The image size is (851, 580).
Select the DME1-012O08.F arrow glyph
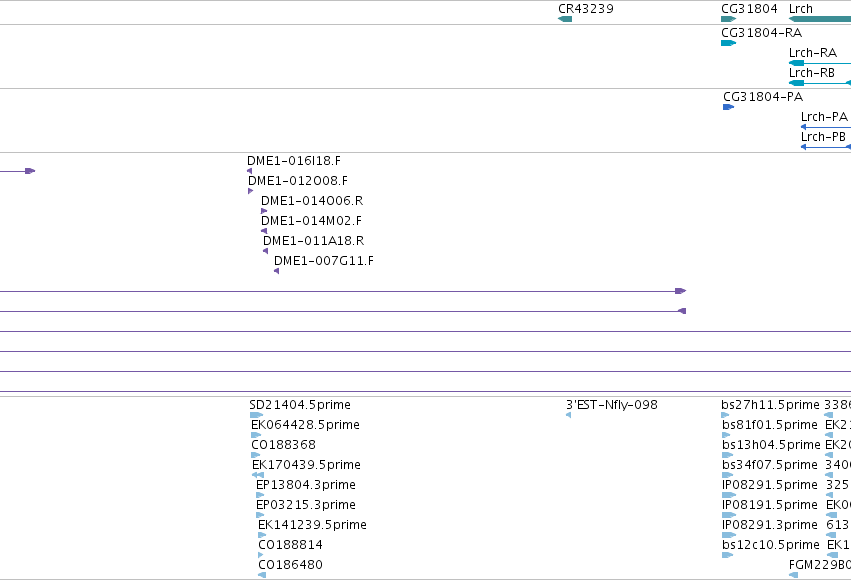pos(250,191)
